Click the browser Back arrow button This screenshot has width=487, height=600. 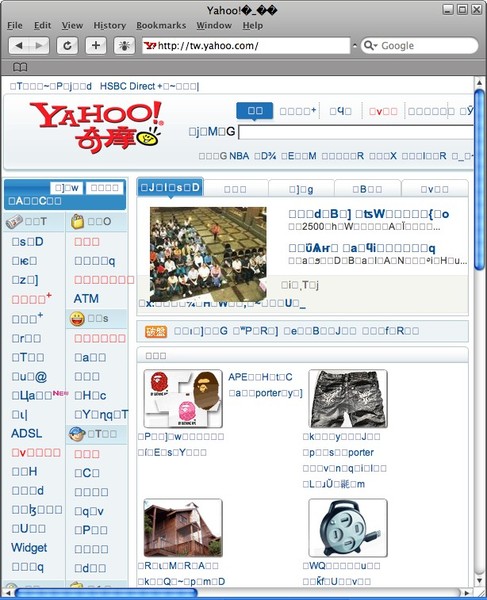19,46
